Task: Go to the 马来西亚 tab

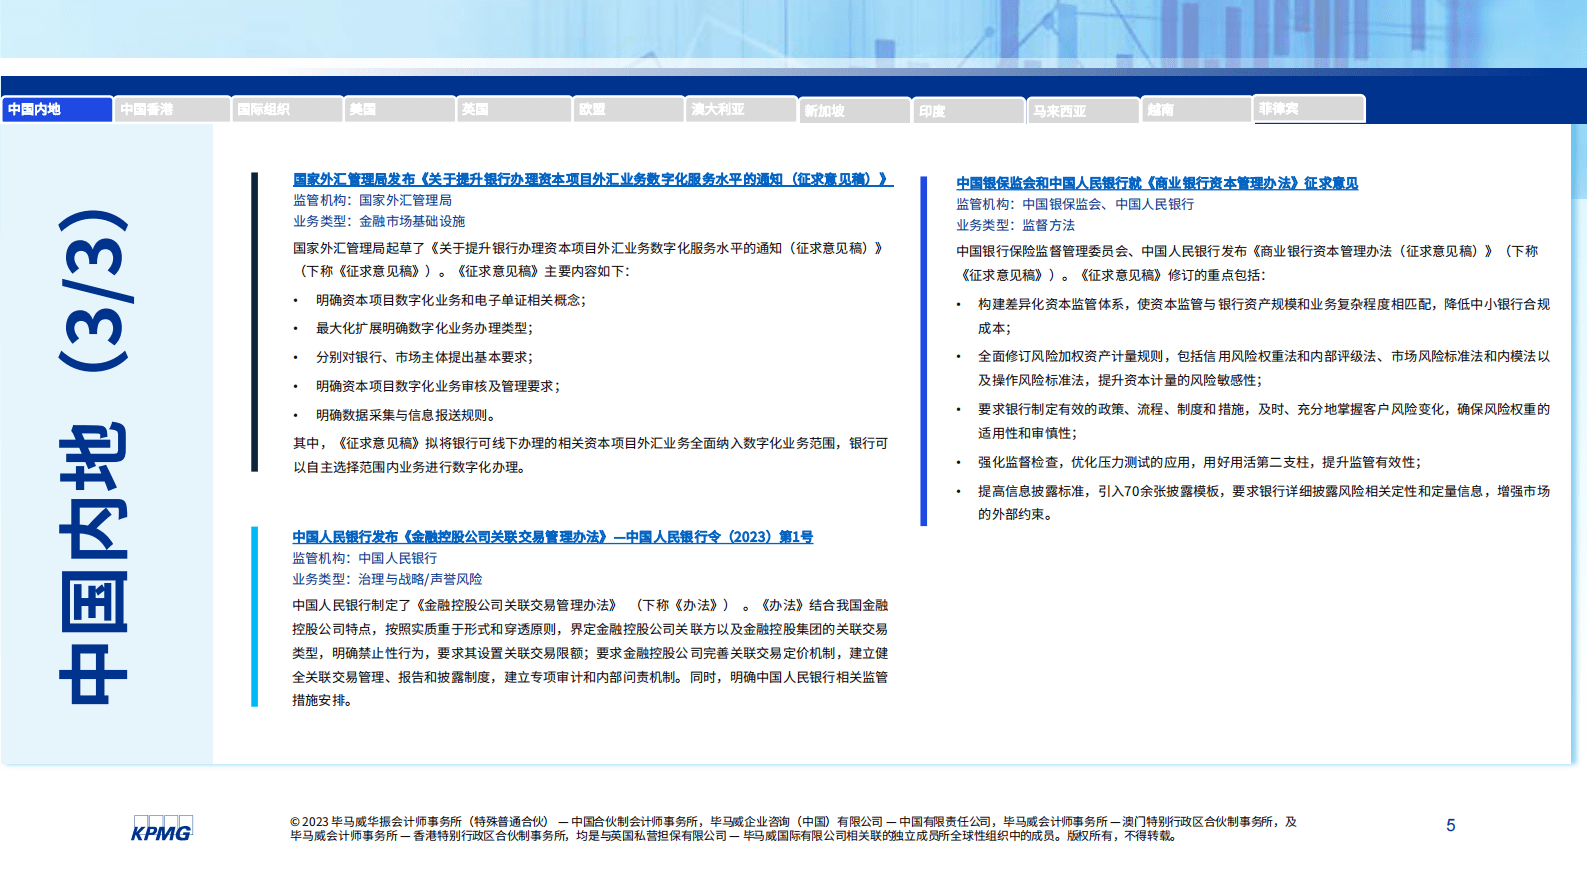Action: click(x=1083, y=111)
